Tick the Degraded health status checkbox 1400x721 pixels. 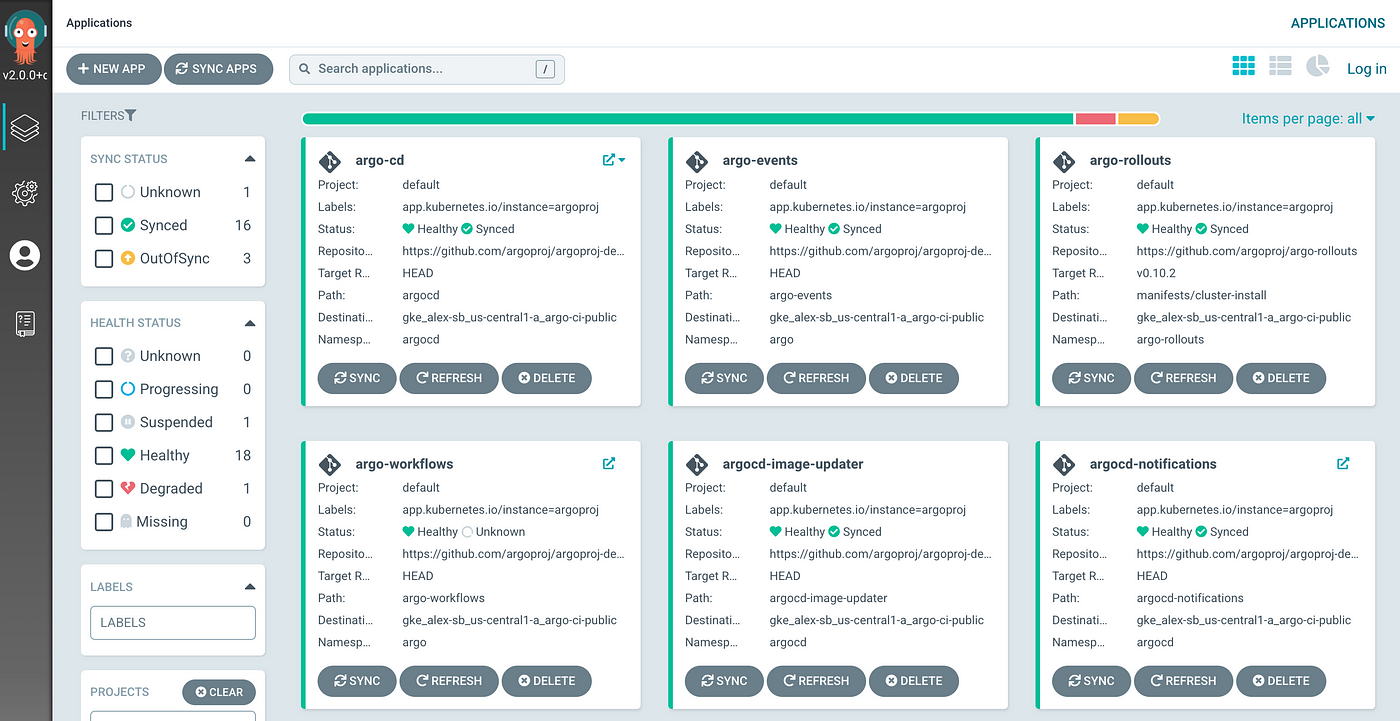coord(104,489)
